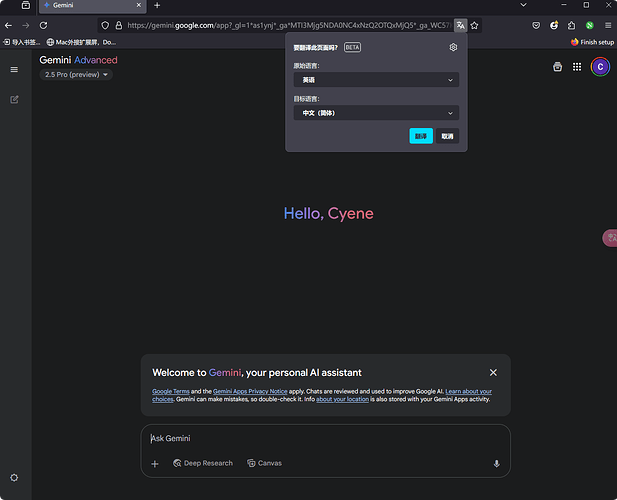This screenshot has width=617, height=500.
Task: Click the cancel button in the translate popup
Action: tap(447, 136)
